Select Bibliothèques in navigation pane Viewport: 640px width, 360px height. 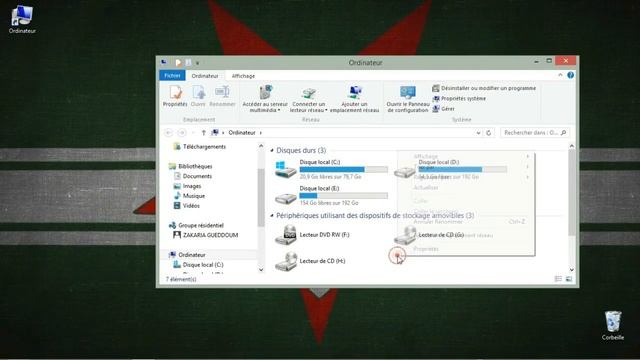pos(191,166)
